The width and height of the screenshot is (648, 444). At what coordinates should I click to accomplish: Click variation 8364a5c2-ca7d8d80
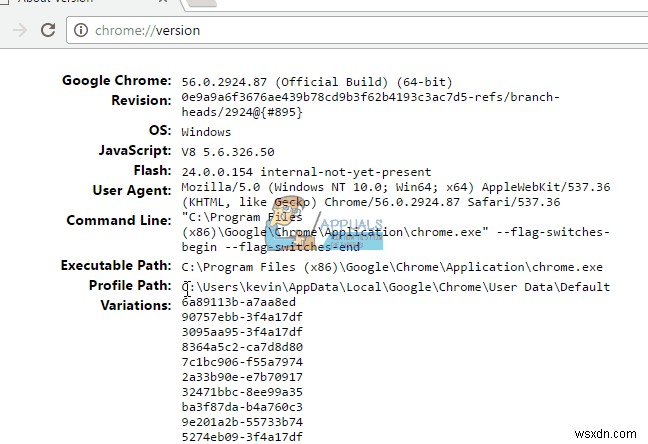[242, 347]
